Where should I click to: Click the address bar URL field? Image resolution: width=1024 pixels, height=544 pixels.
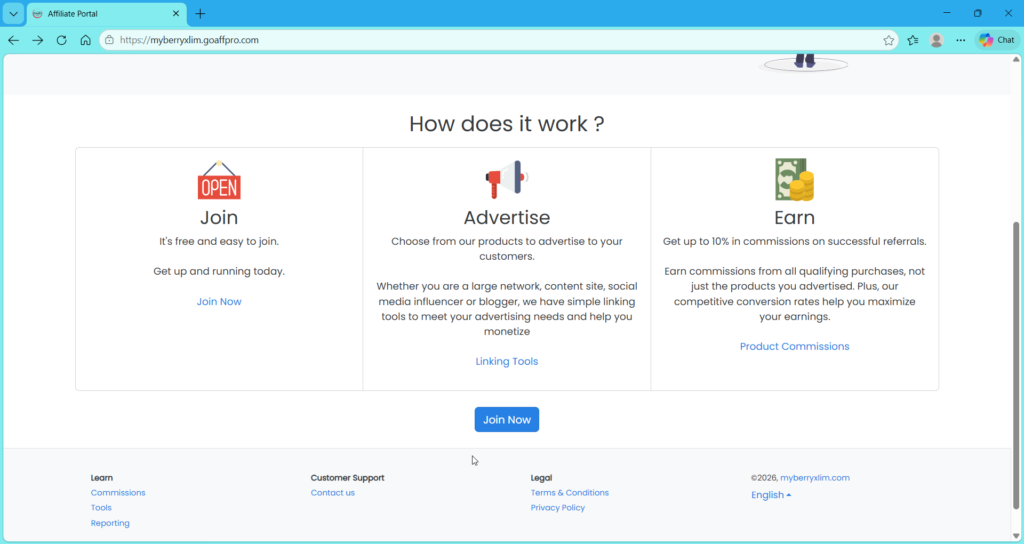tap(490, 40)
